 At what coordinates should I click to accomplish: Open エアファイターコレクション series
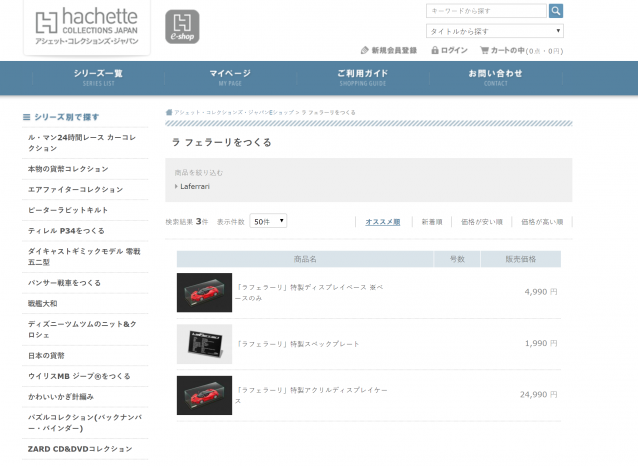(85, 190)
